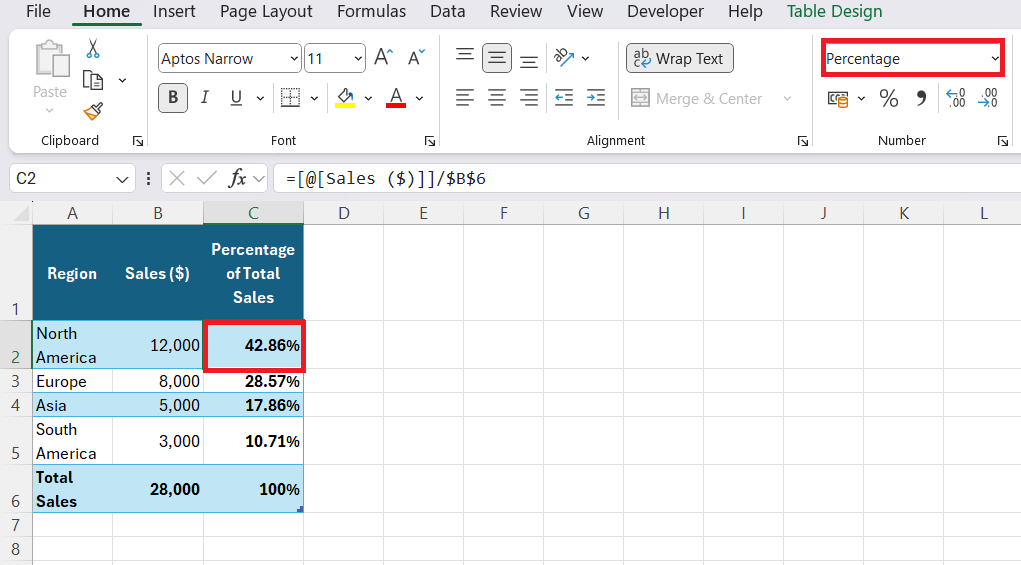Click the Copy icon
The height and width of the screenshot is (565, 1021).
(93, 81)
